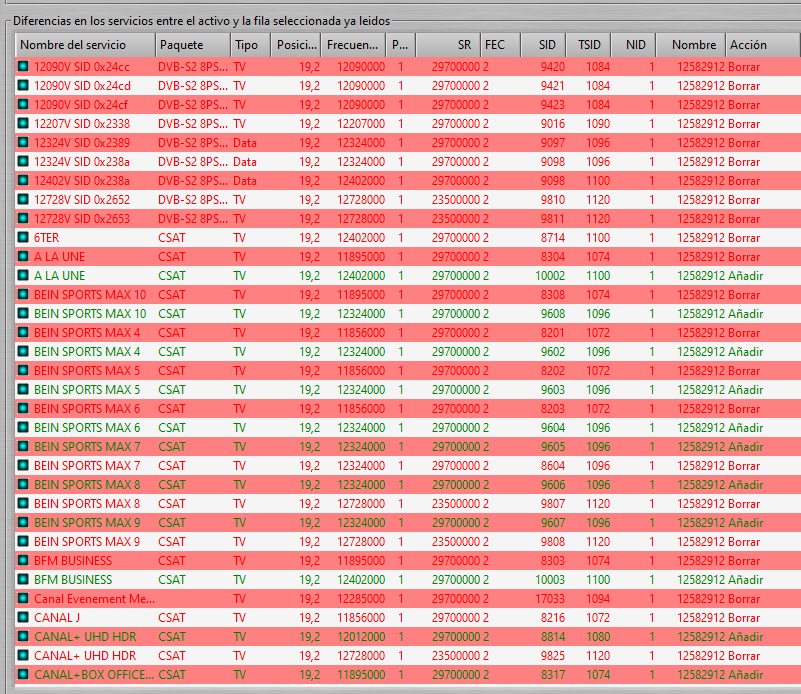Click icon of CANAL+ UHD HDR SID 8814
Image resolution: width=801 pixels, height=694 pixels.
pyautogui.click(x=23, y=636)
